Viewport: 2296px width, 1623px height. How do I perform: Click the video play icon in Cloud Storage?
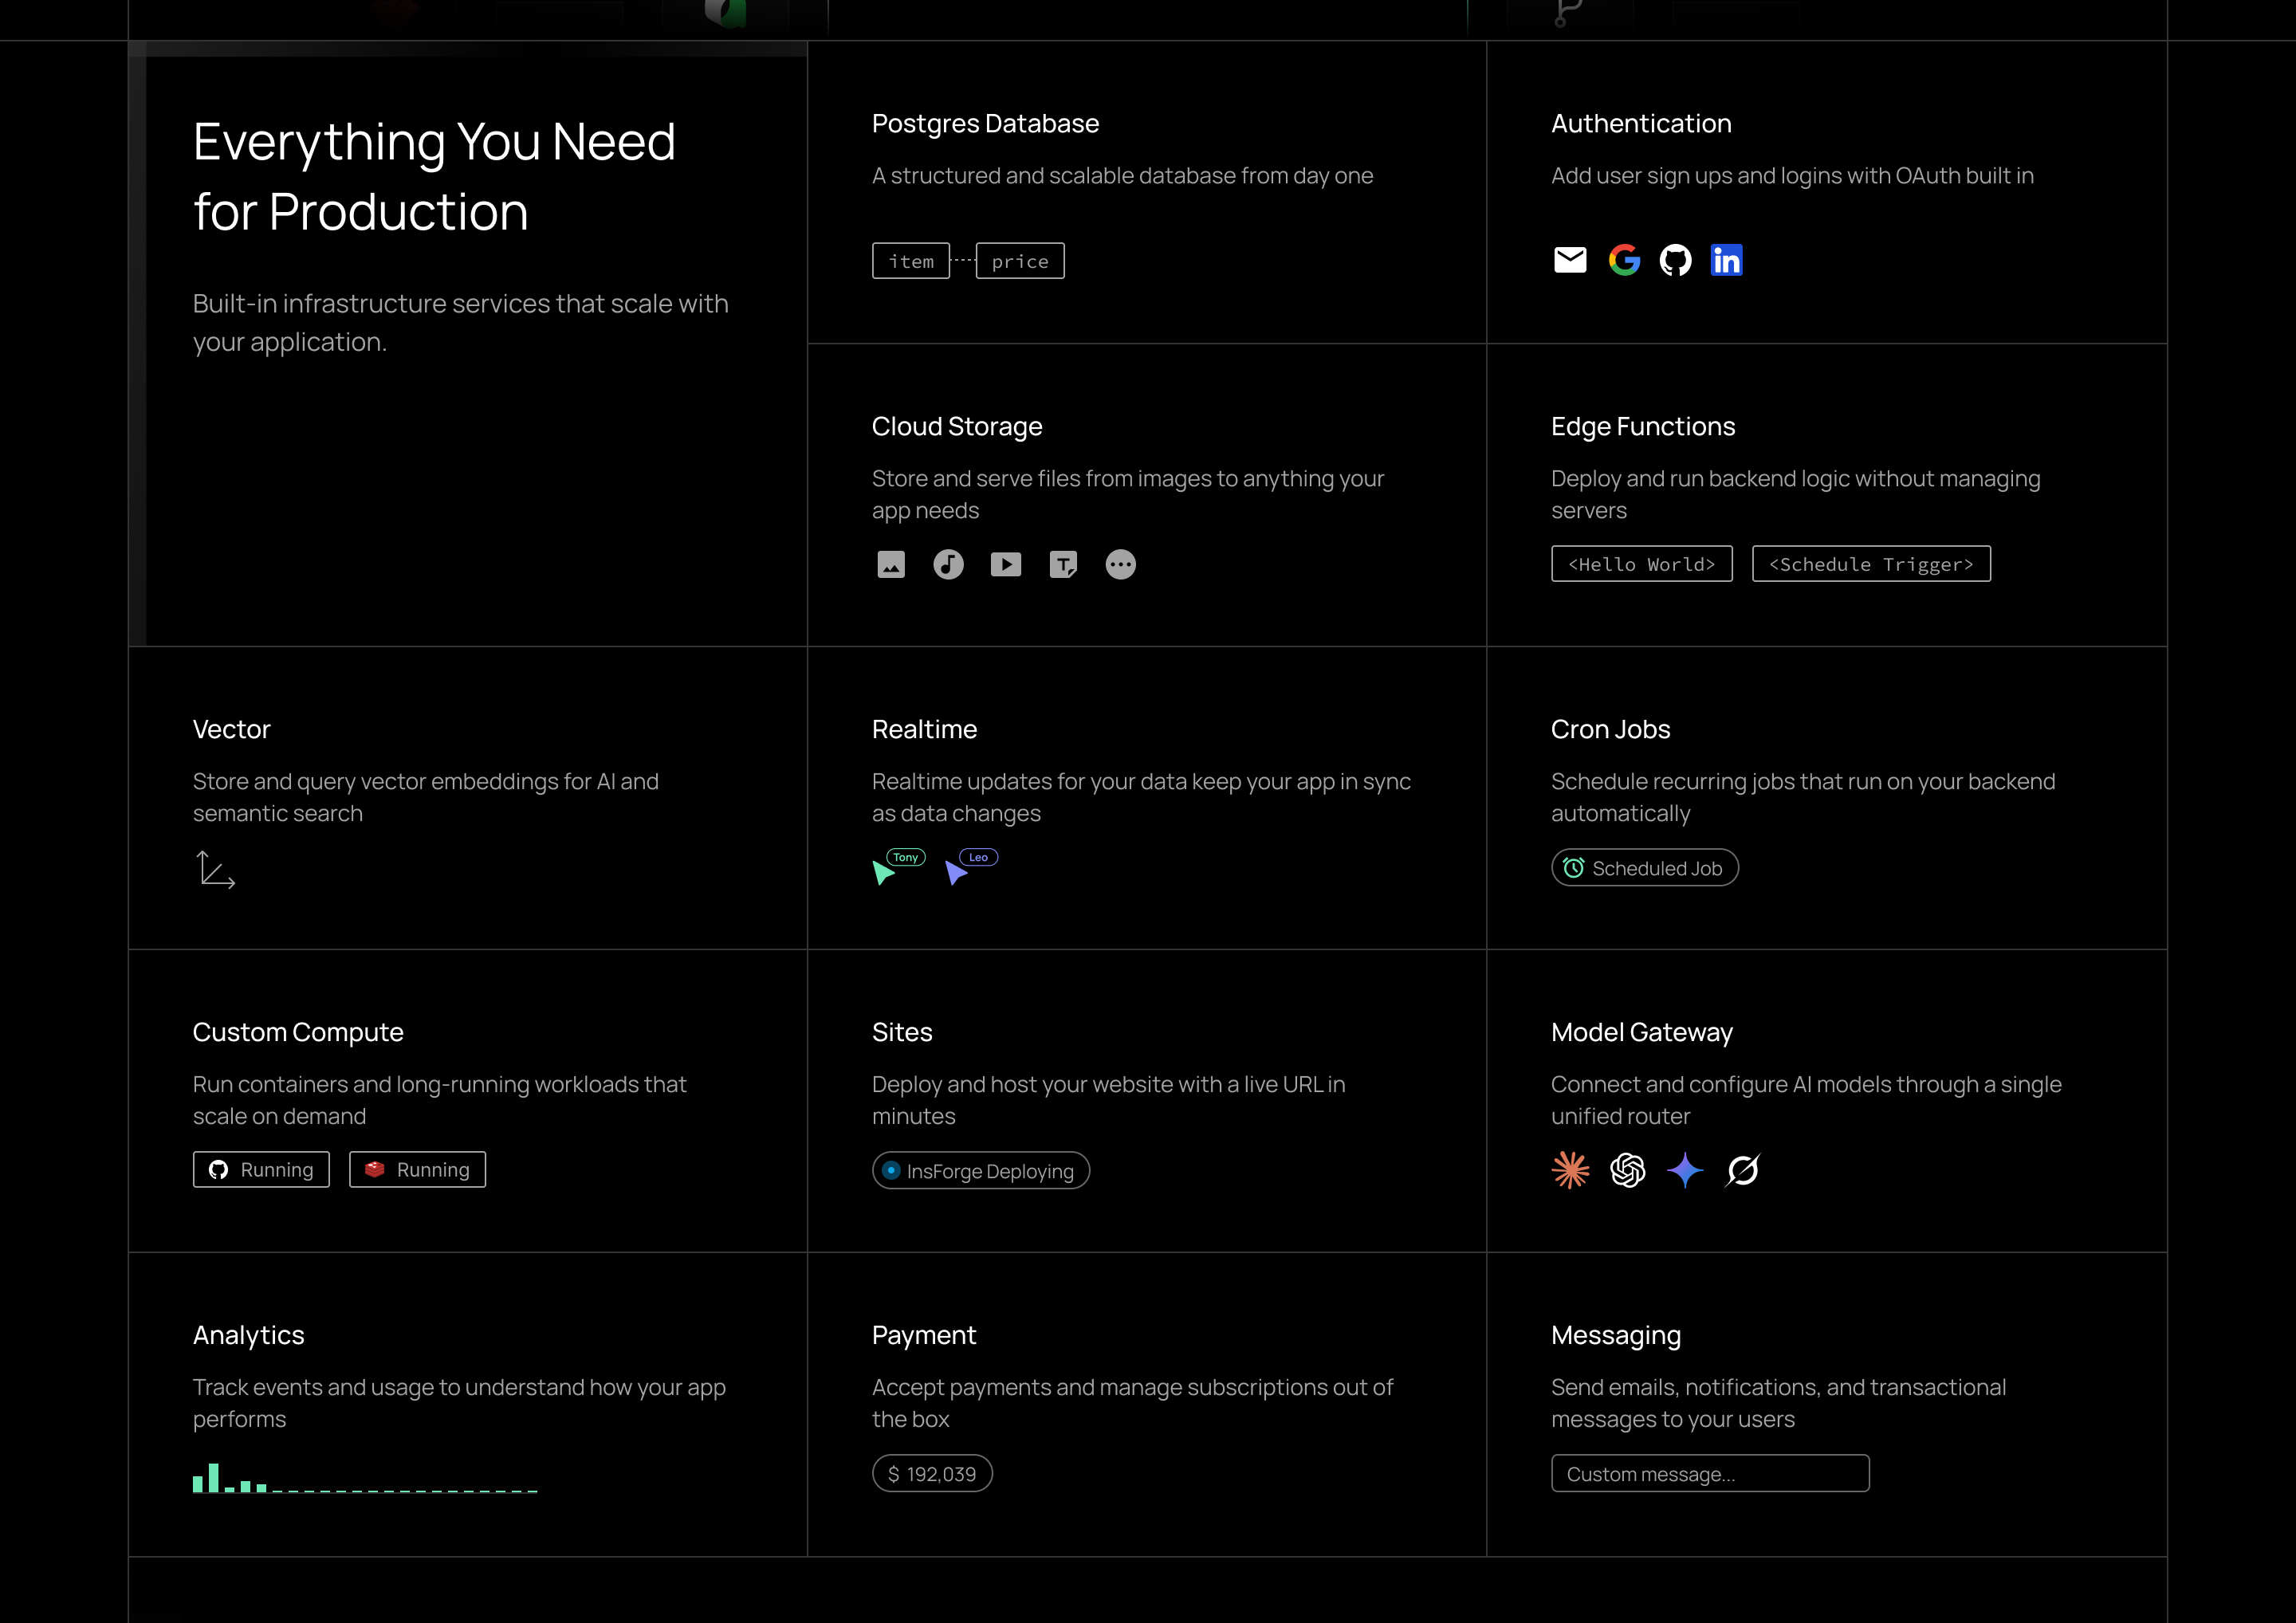point(1006,564)
